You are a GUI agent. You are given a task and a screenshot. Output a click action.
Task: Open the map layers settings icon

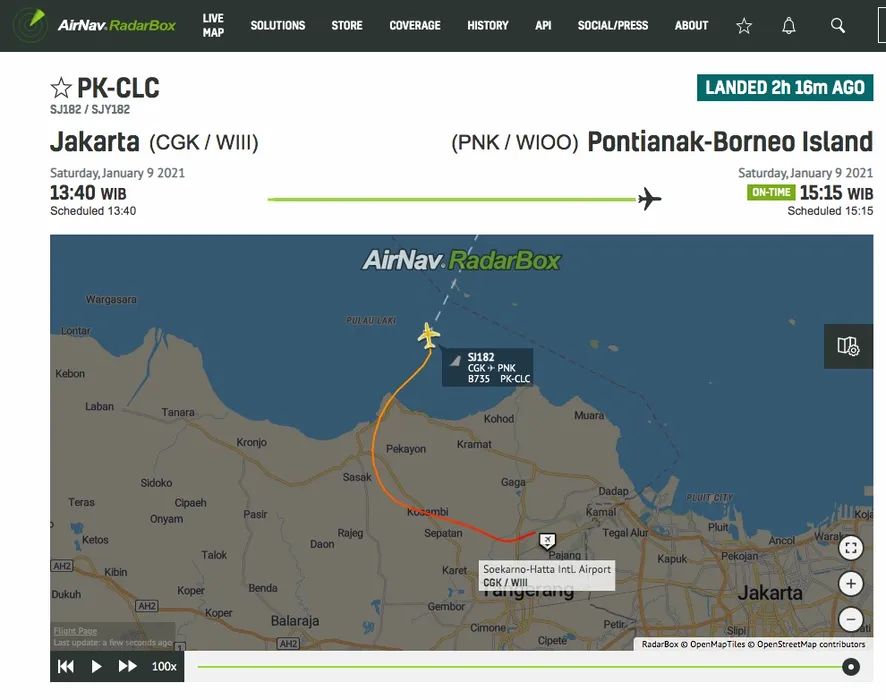[848, 346]
